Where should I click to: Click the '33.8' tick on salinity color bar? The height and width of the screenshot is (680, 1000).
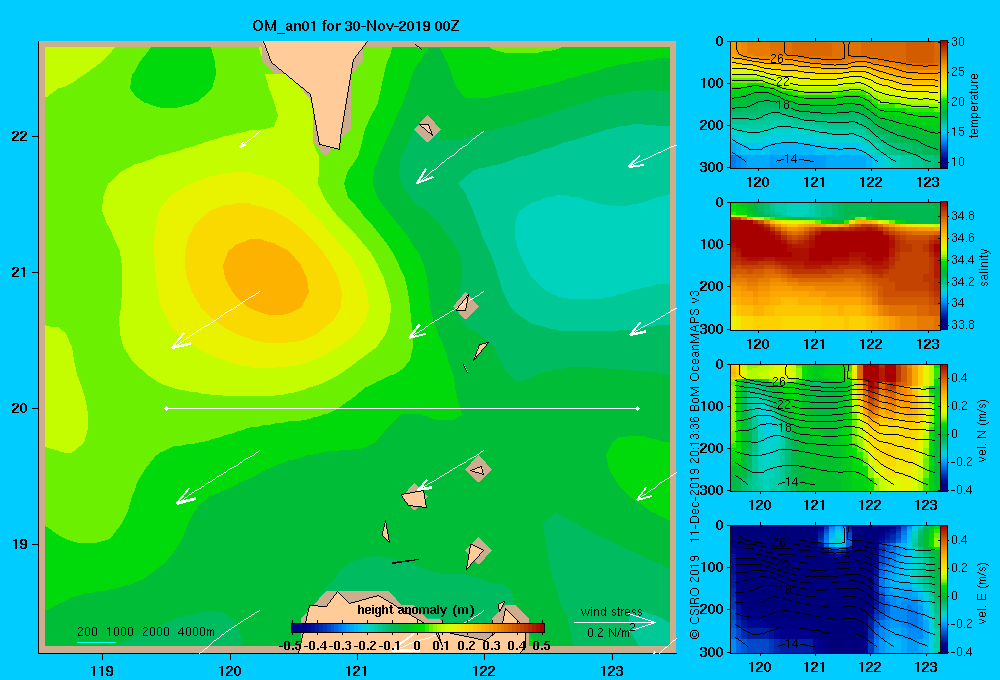tap(962, 325)
